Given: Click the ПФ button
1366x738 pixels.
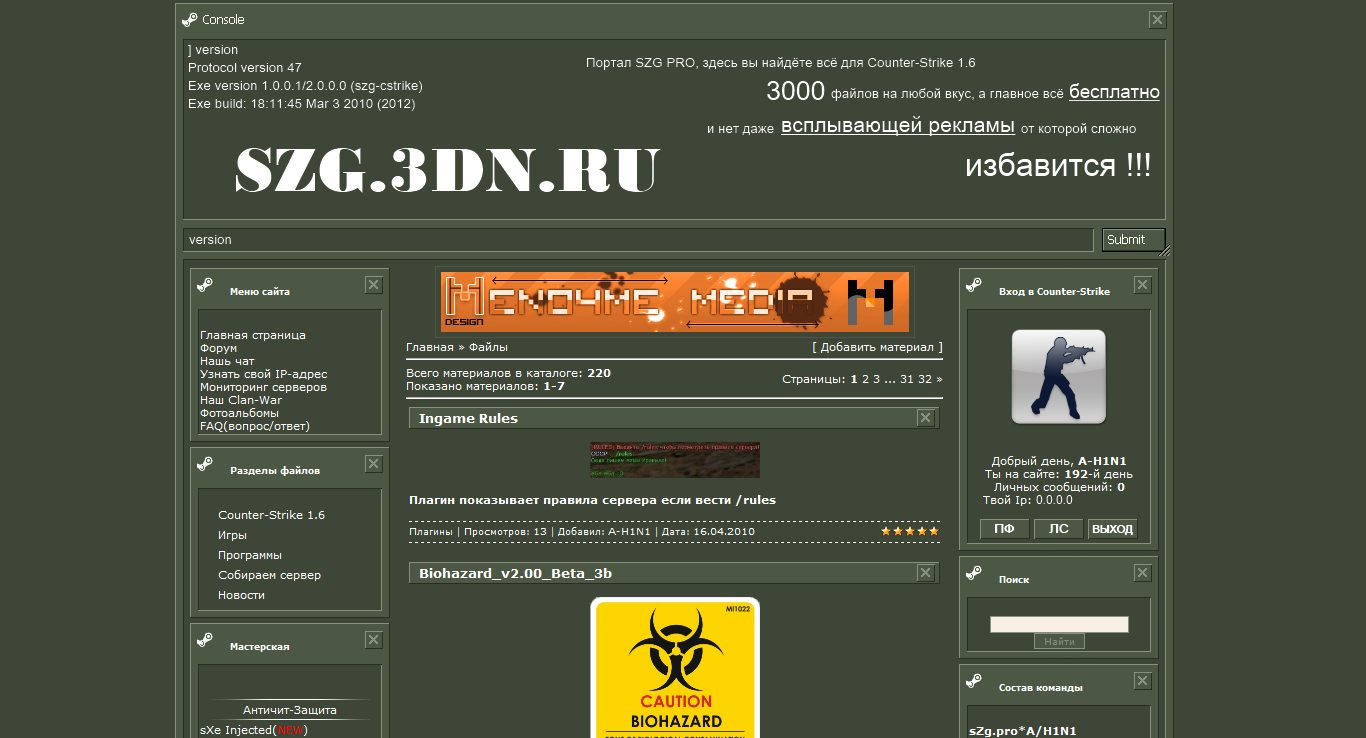Looking at the screenshot, I should pyautogui.click(x=1004, y=529).
